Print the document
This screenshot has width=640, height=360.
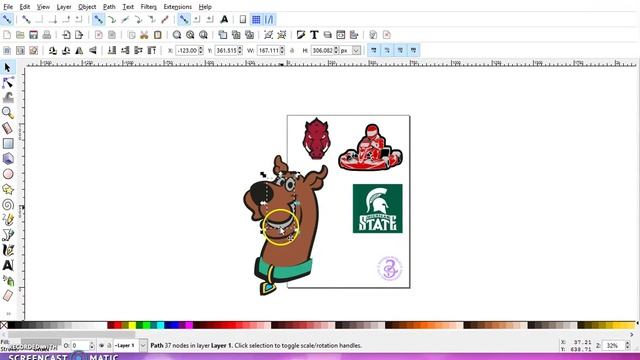pos(47,35)
